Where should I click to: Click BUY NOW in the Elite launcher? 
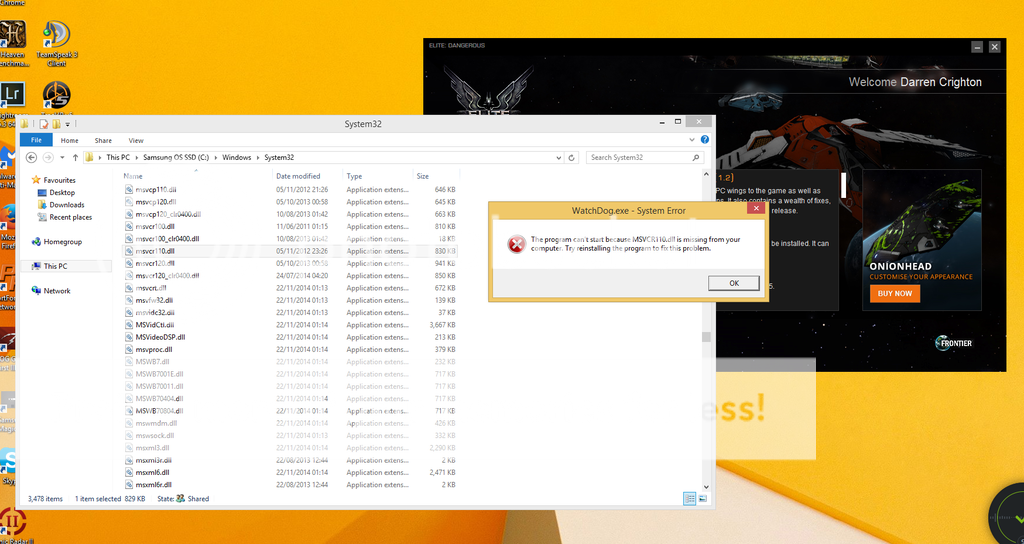coord(895,293)
